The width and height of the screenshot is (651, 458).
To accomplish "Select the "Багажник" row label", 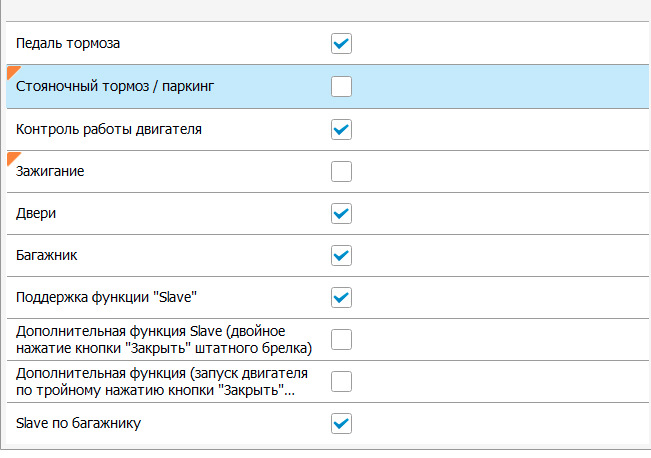I will point(48,255).
